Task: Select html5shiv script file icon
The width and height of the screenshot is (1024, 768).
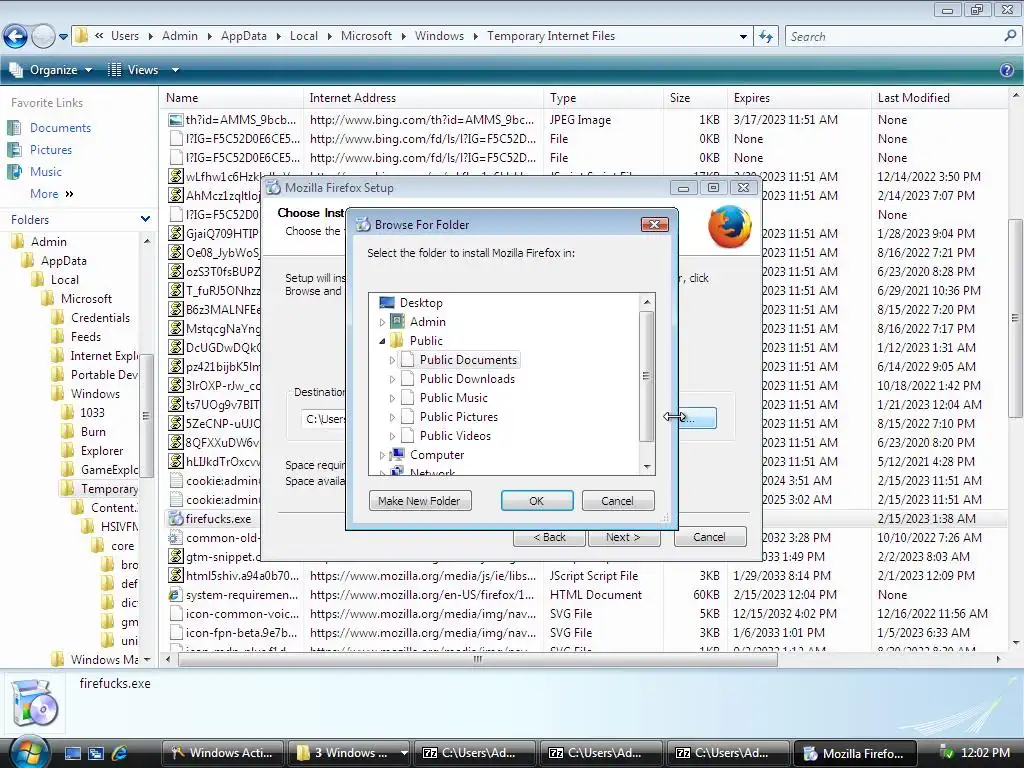Action: (175, 576)
